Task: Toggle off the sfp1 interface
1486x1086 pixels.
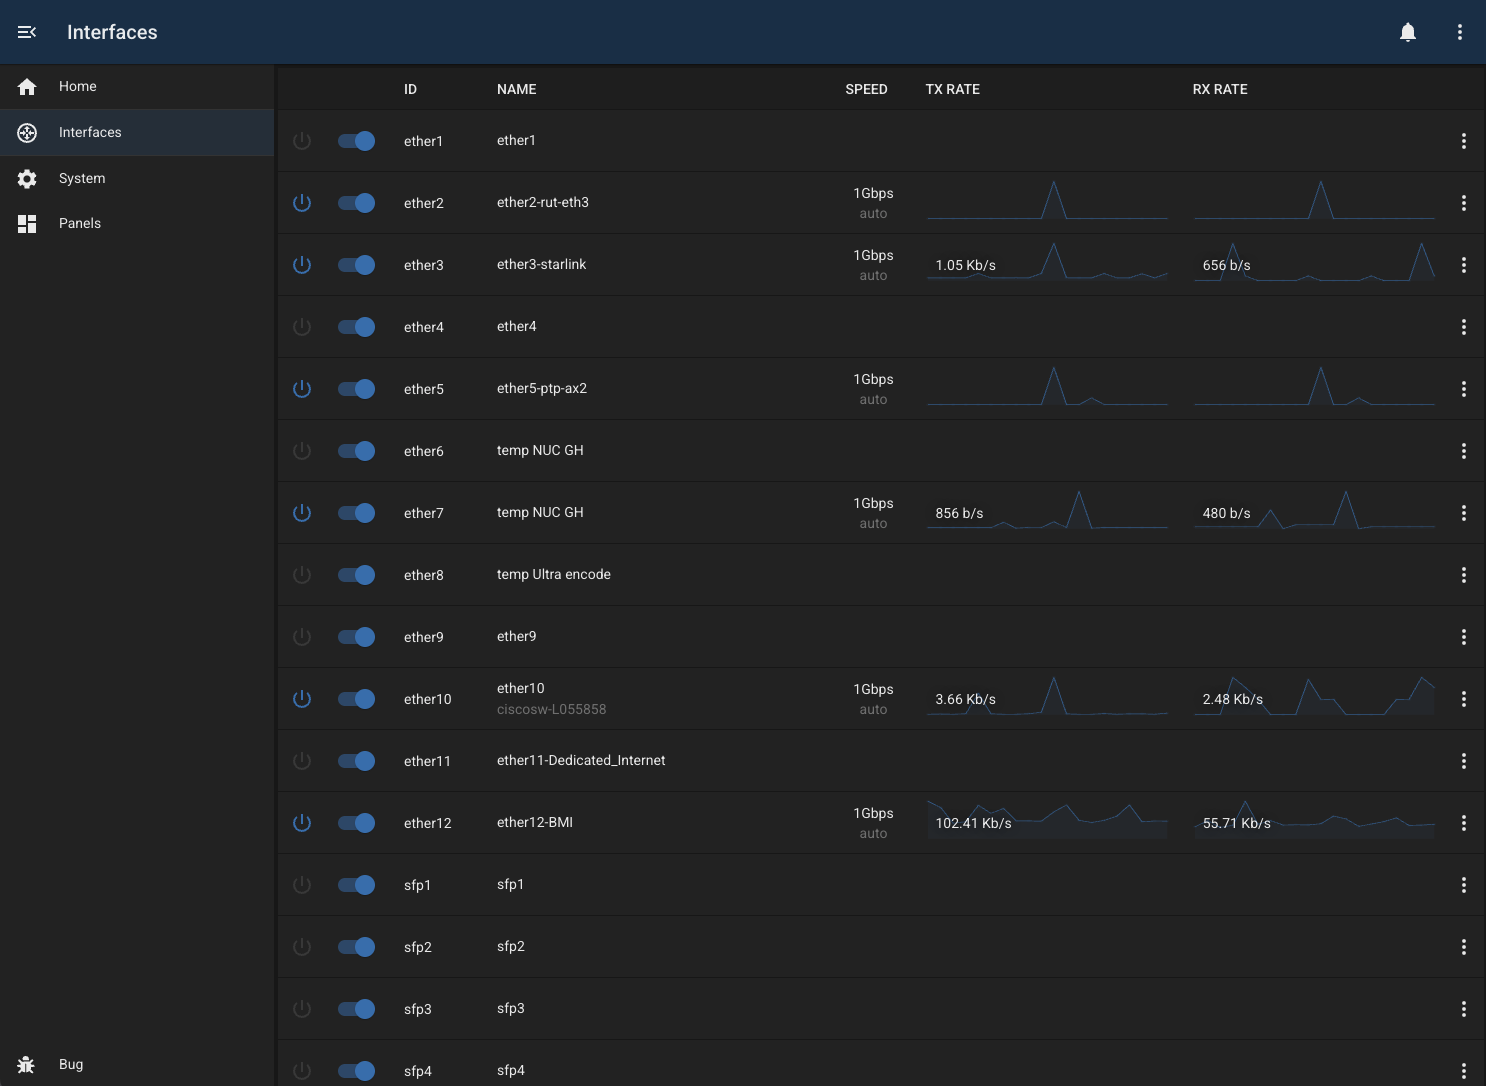Action: tap(356, 885)
